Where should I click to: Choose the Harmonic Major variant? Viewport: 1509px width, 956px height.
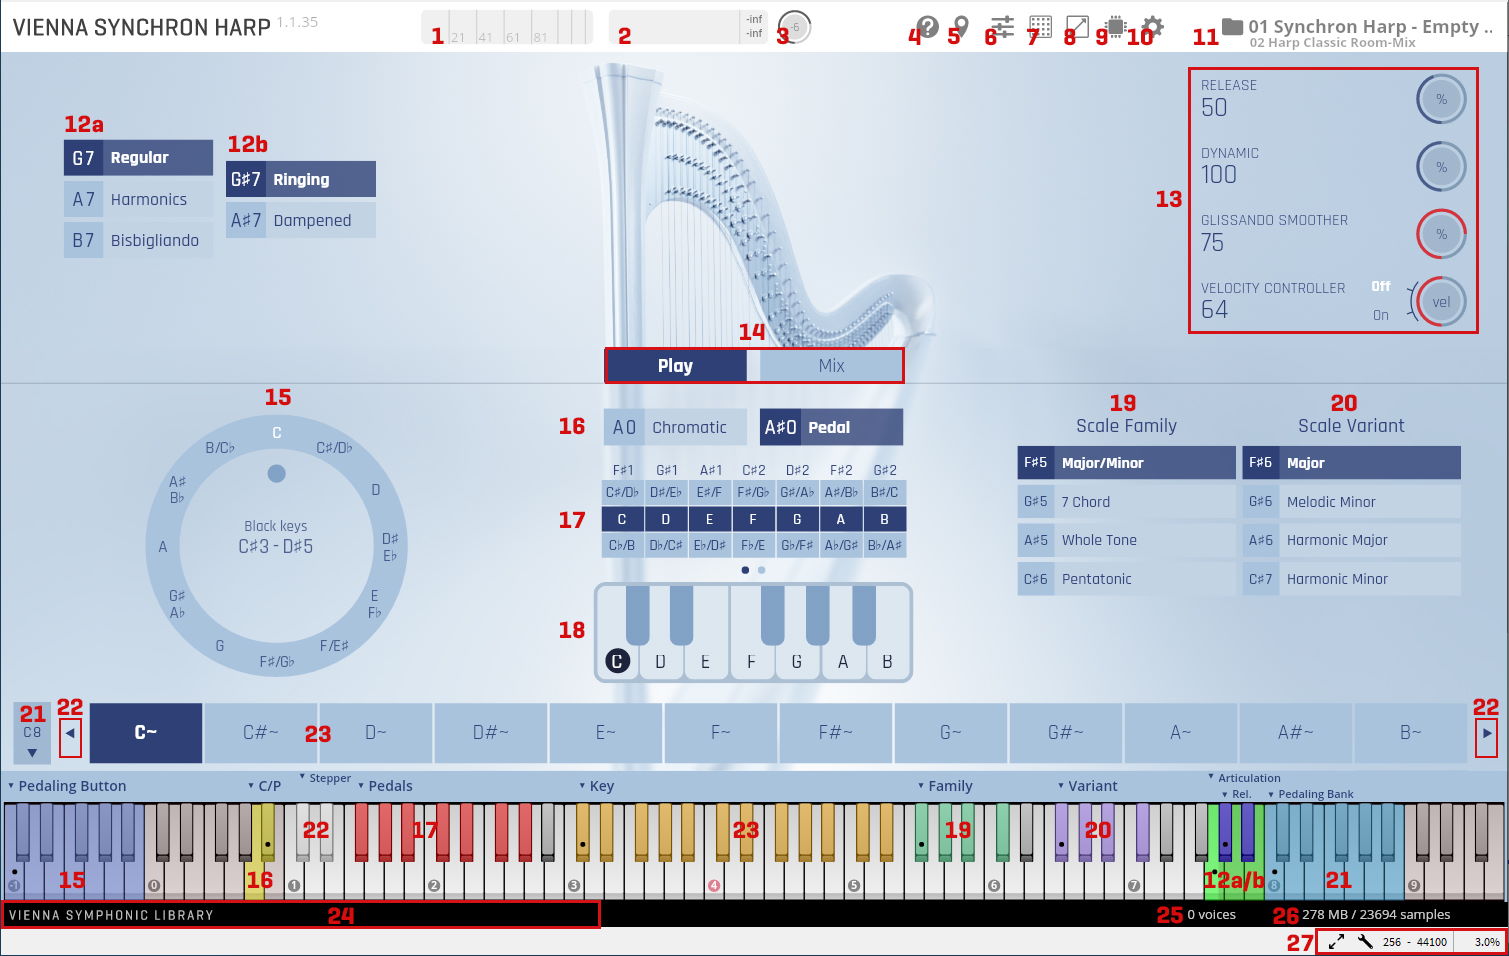pos(1352,540)
